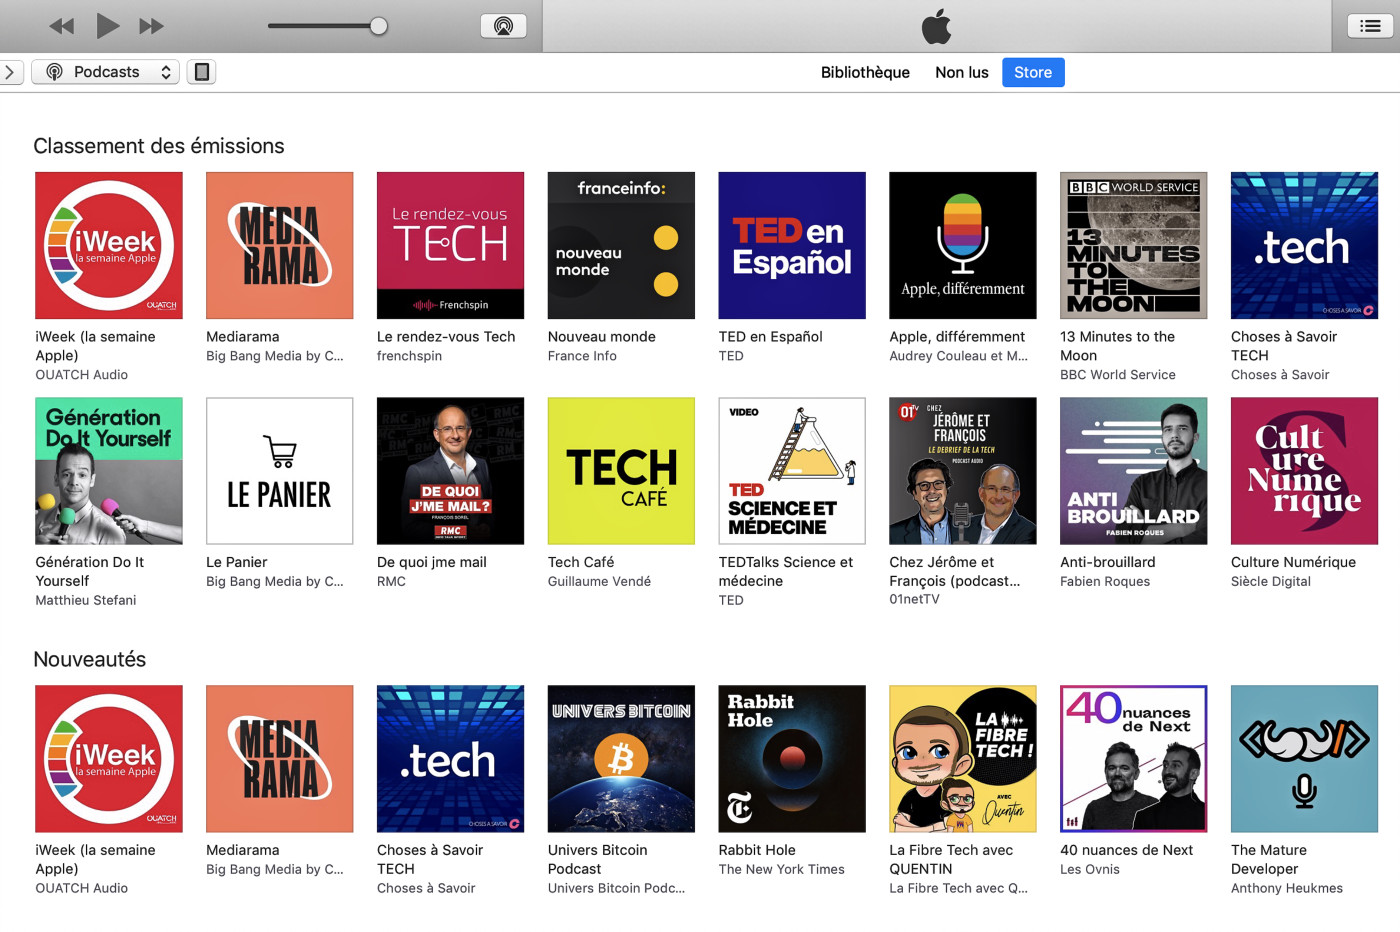This screenshot has height=932, width=1400.
Task: Open La Fibre Tech artwork
Action: pyautogui.click(x=963, y=759)
